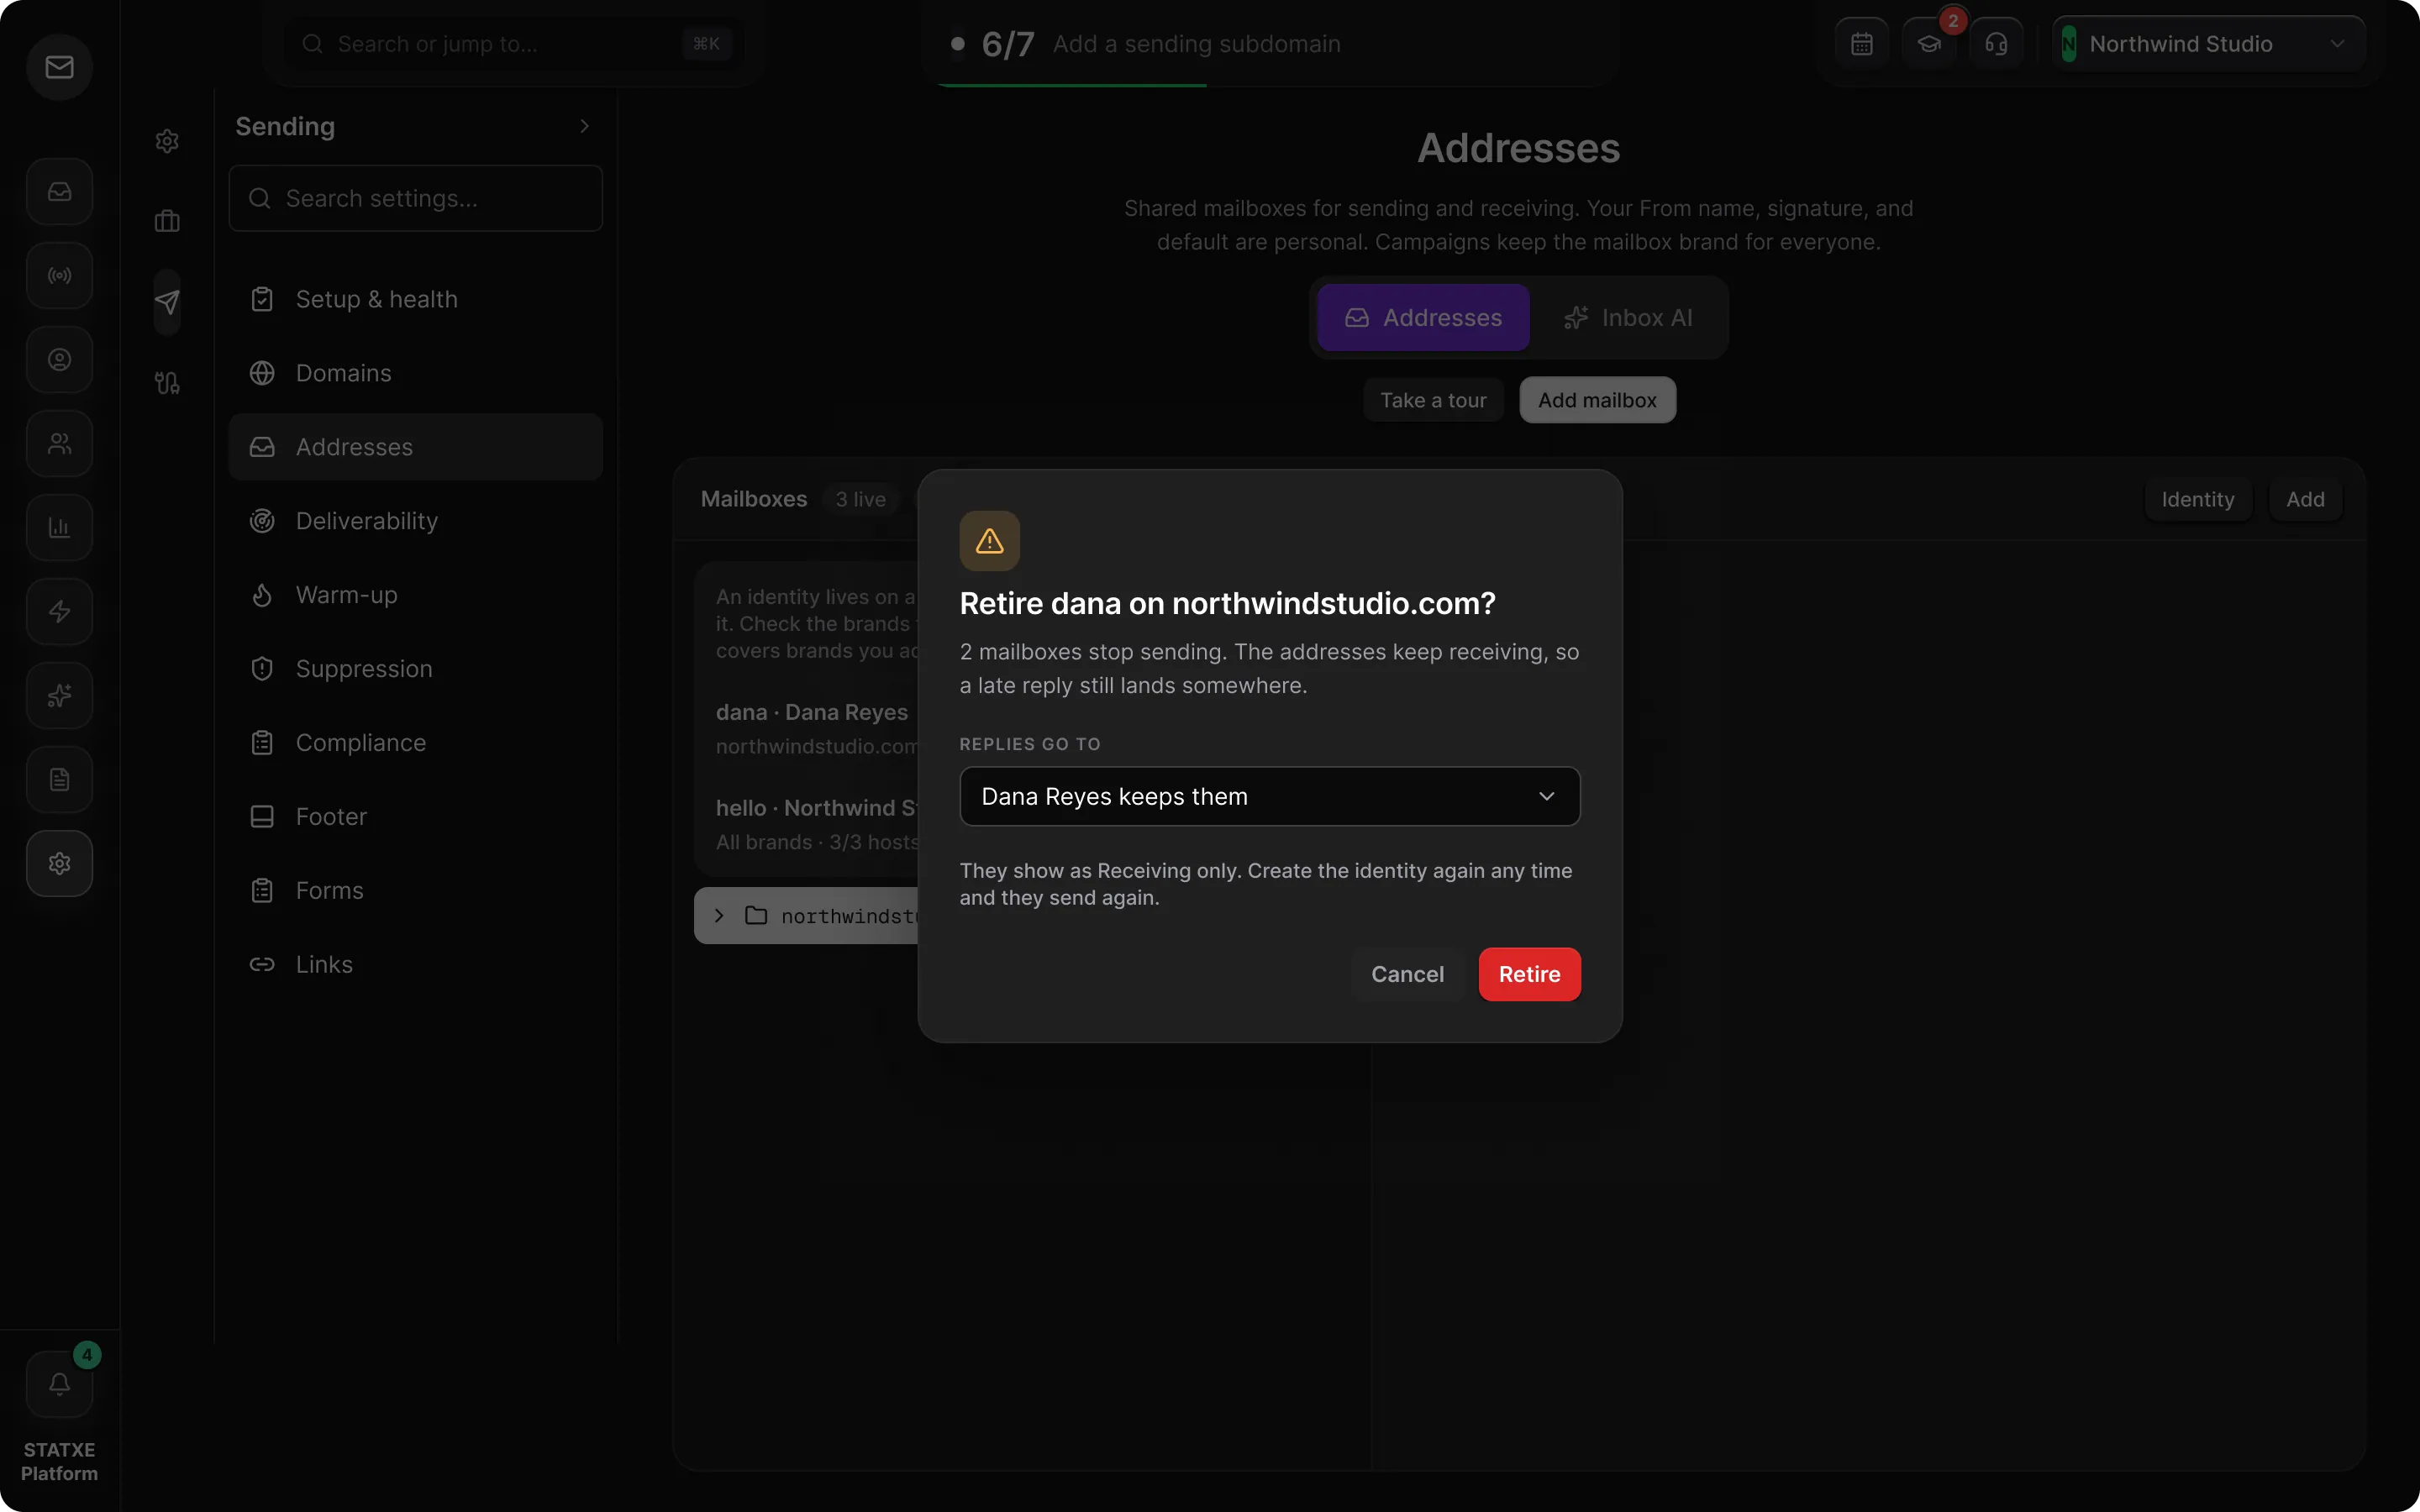
Task: Open Footer settings
Action: (415, 817)
